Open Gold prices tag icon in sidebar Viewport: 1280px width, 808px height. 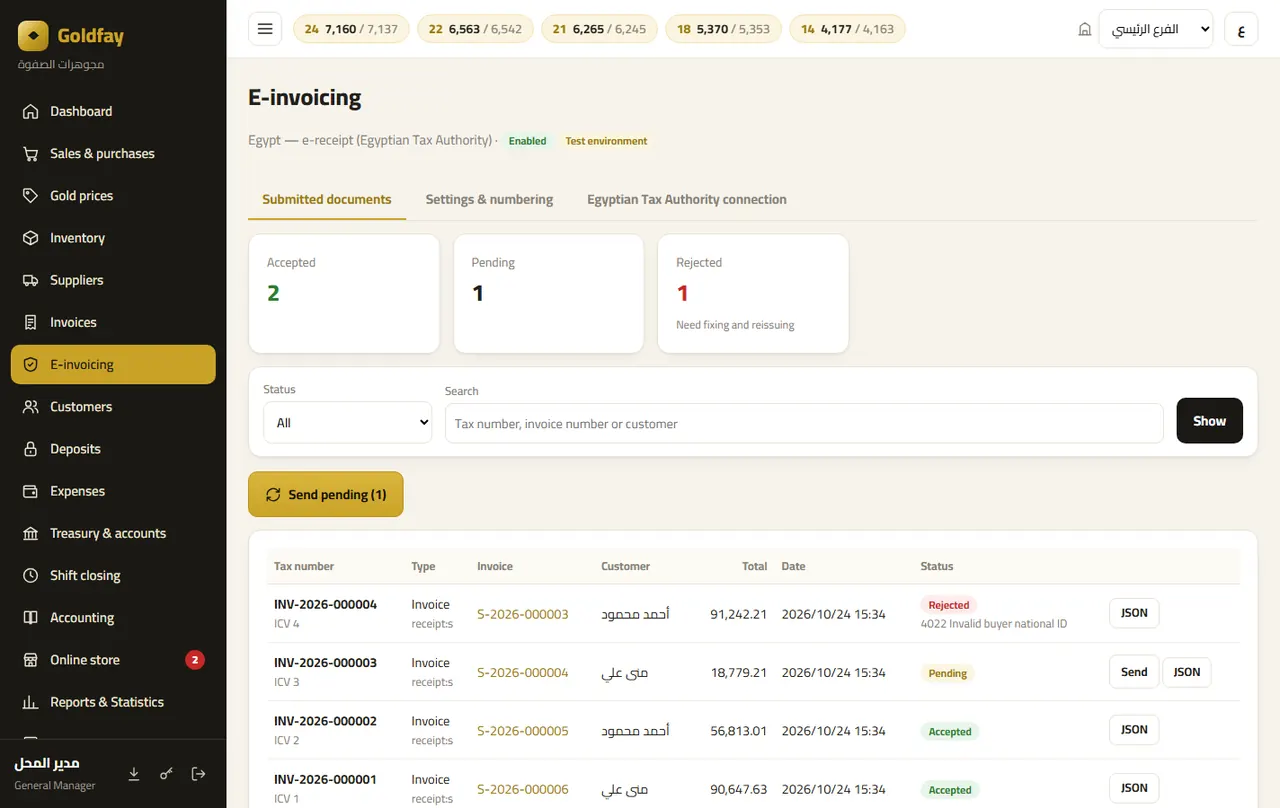[x=31, y=196]
